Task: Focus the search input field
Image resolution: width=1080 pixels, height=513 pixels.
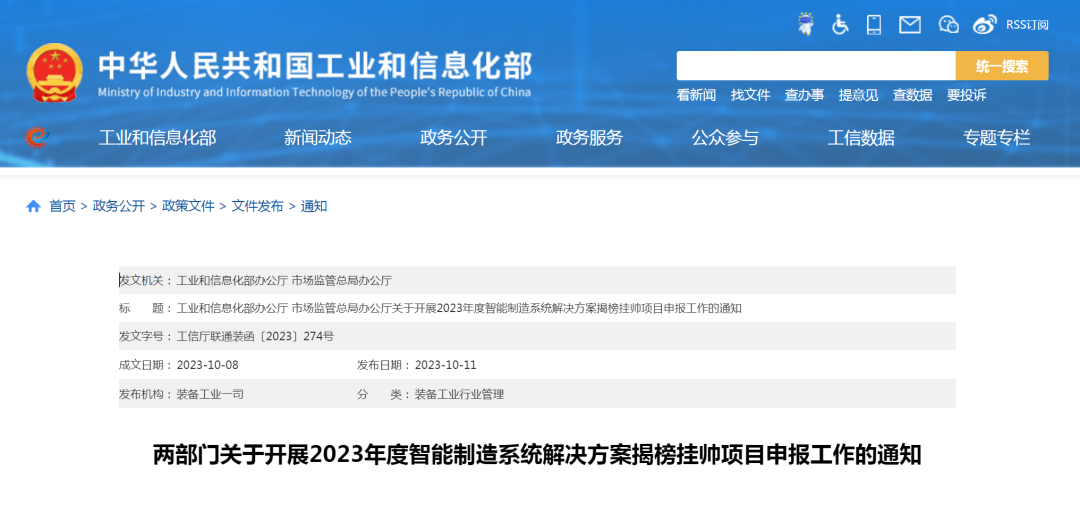Action: (x=816, y=66)
